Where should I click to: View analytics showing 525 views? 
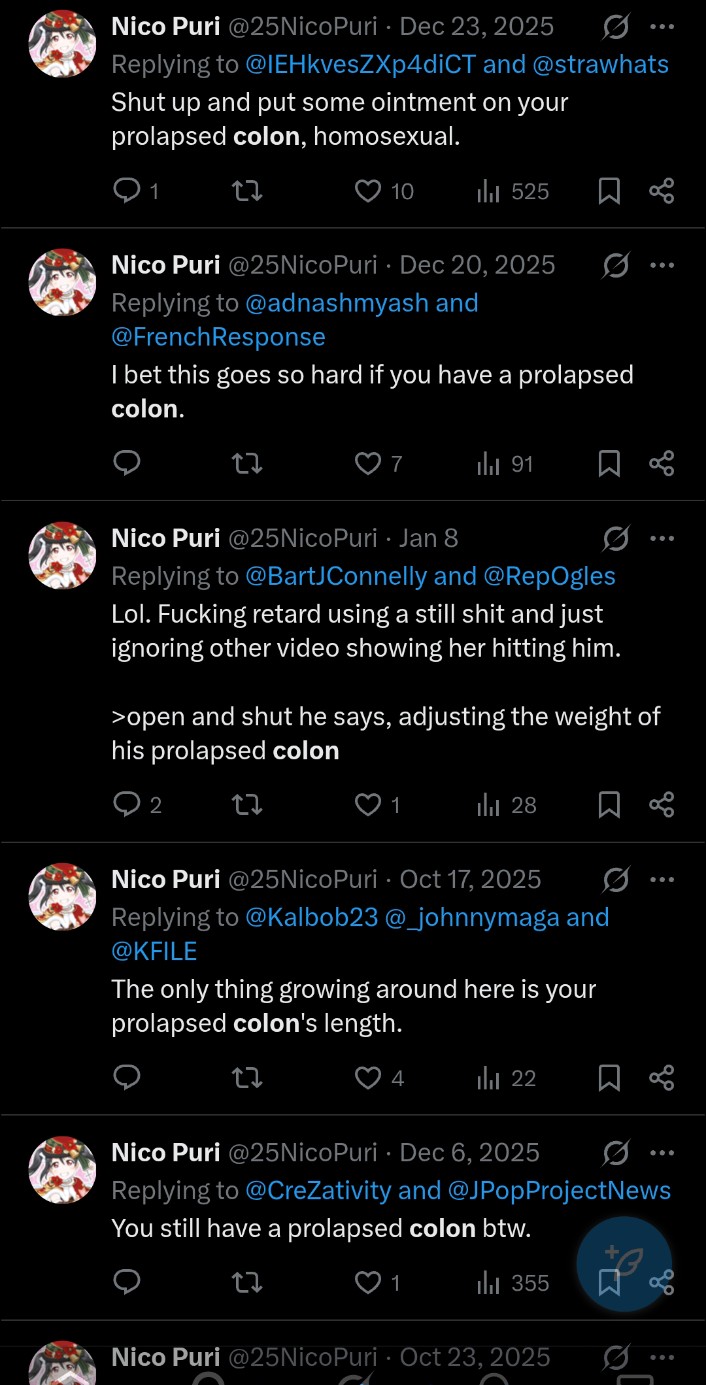(x=513, y=191)
